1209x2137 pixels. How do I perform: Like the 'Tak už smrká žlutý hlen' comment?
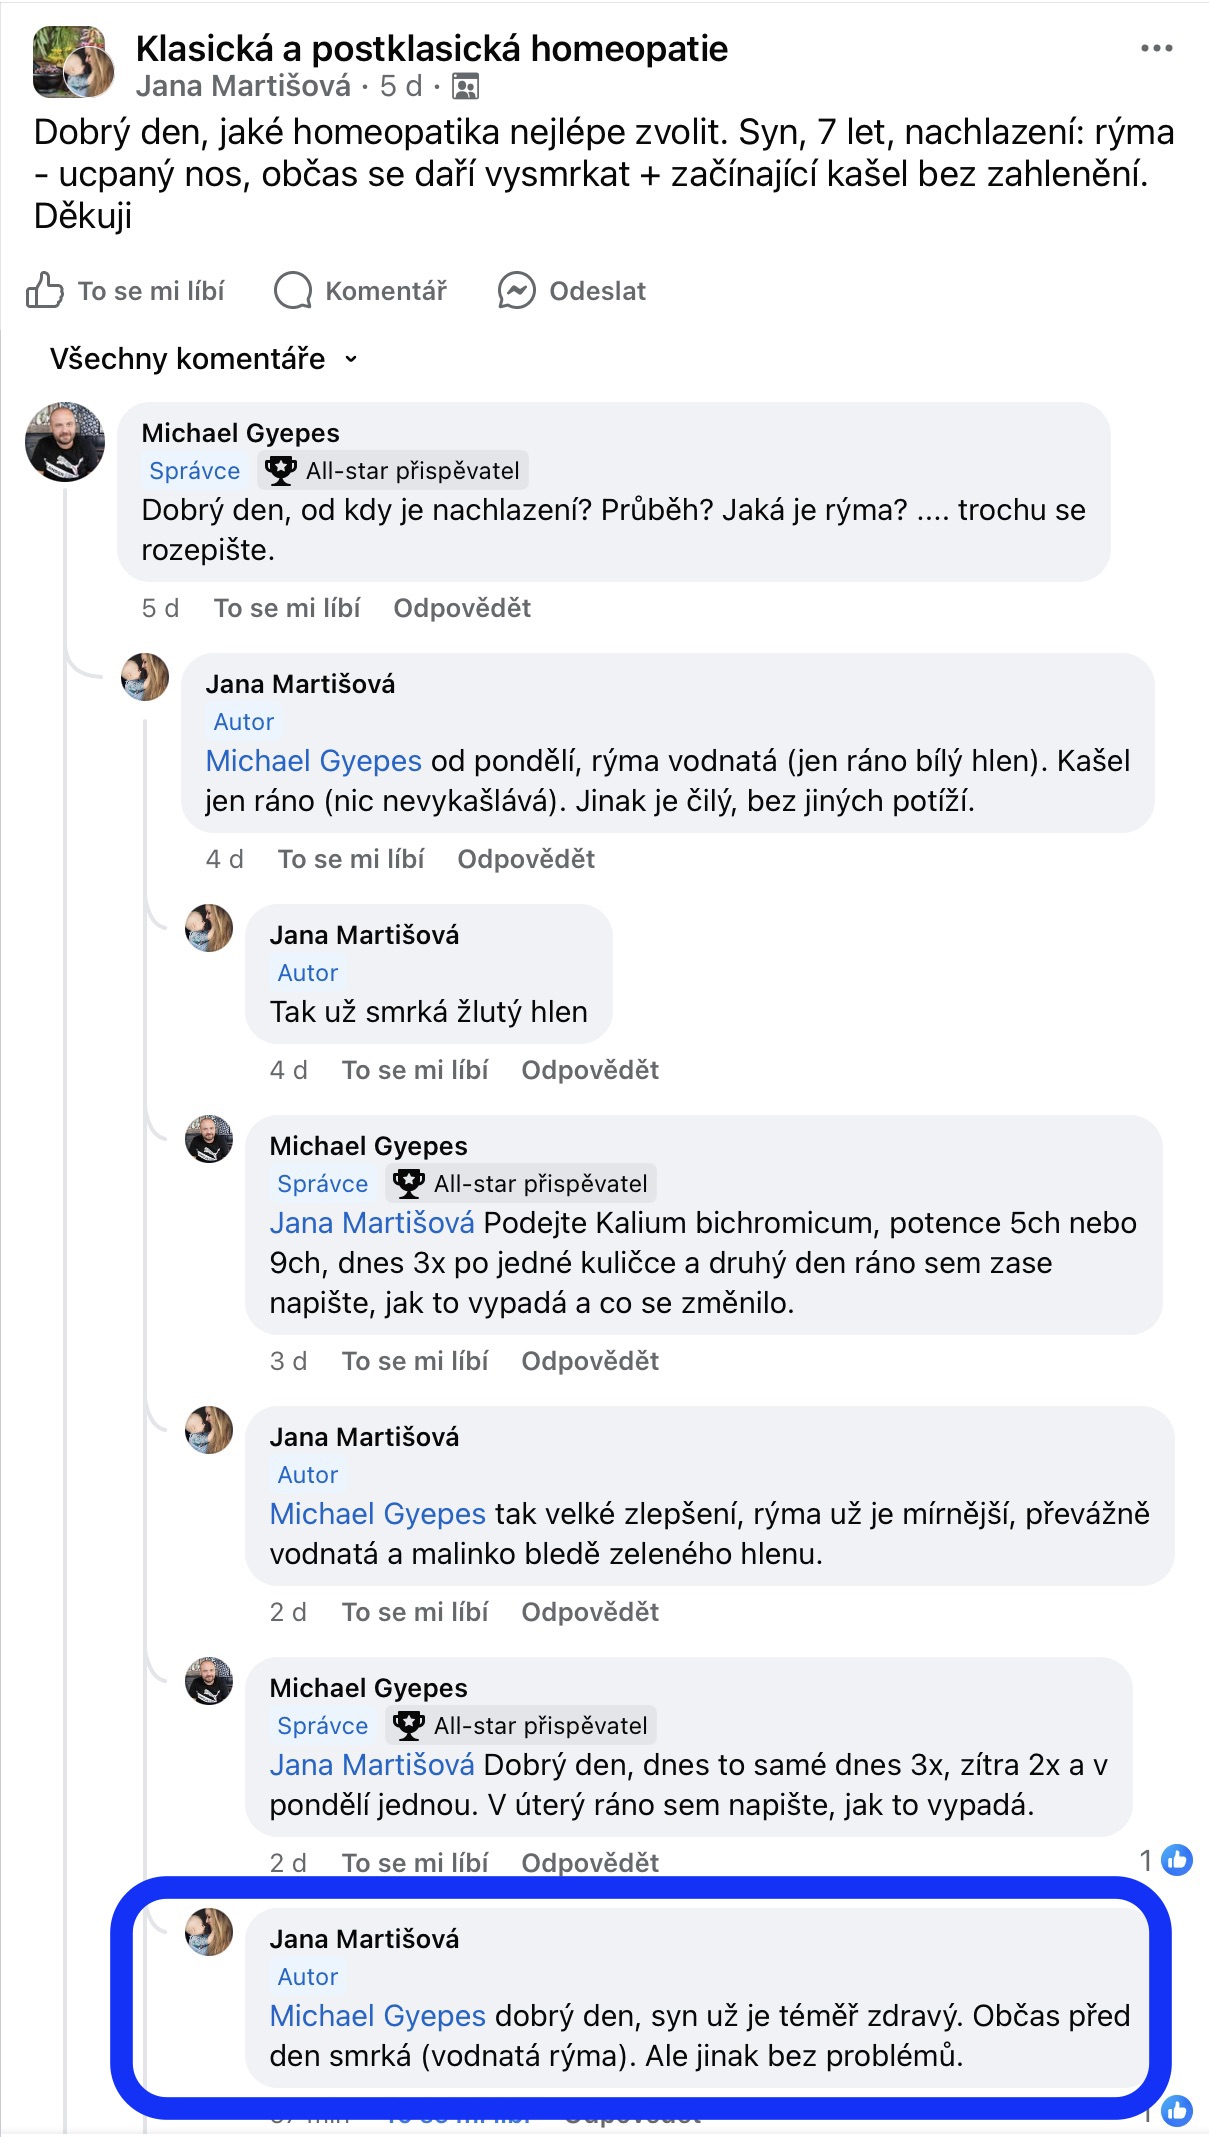415,1070
